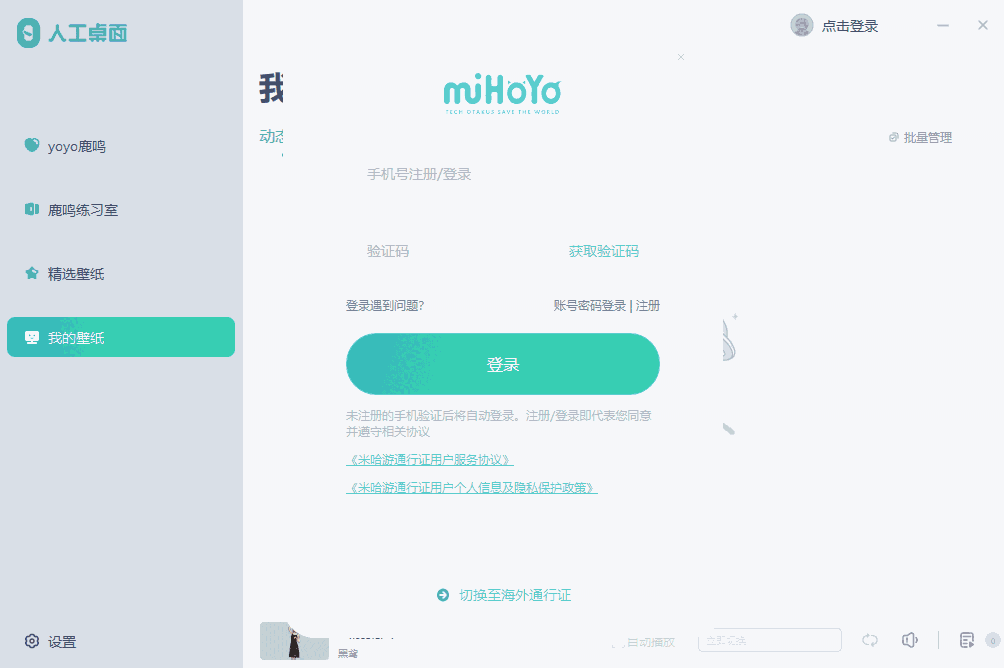
Task: Click the yoyo鹿鸣 heart icon
Action: click(31, 145)
